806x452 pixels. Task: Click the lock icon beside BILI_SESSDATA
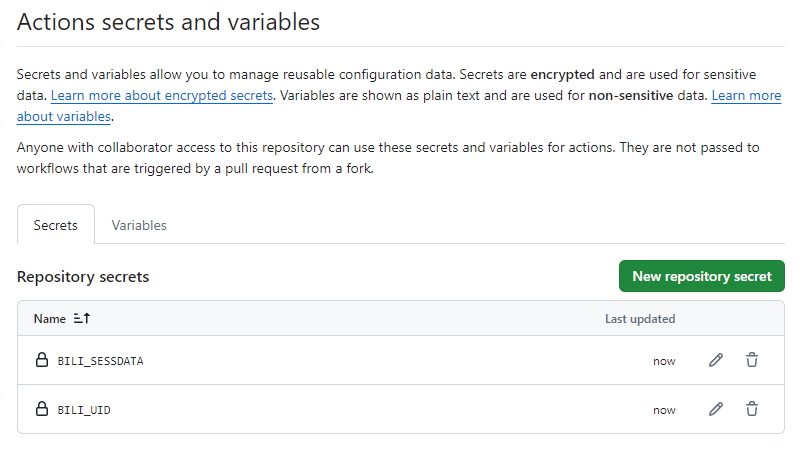pos(42,360)
